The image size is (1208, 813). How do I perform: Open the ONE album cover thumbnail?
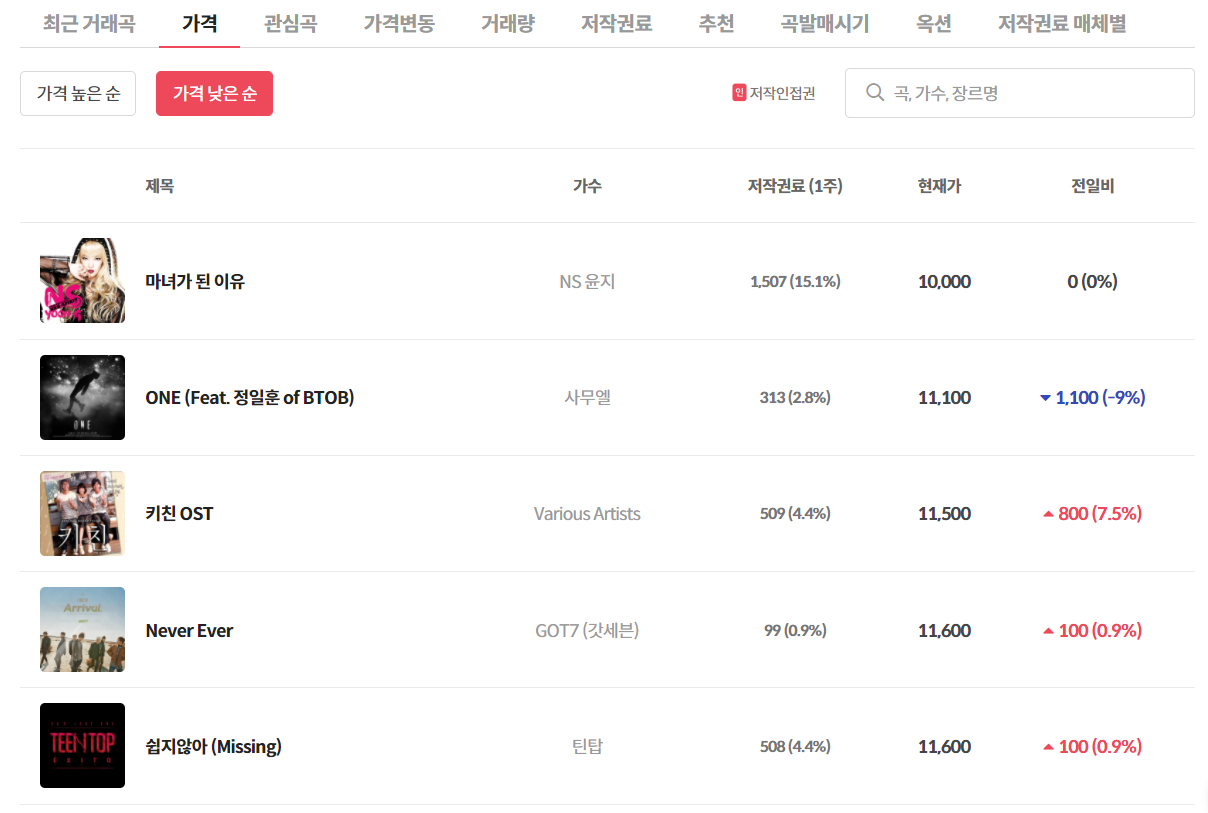82,397
